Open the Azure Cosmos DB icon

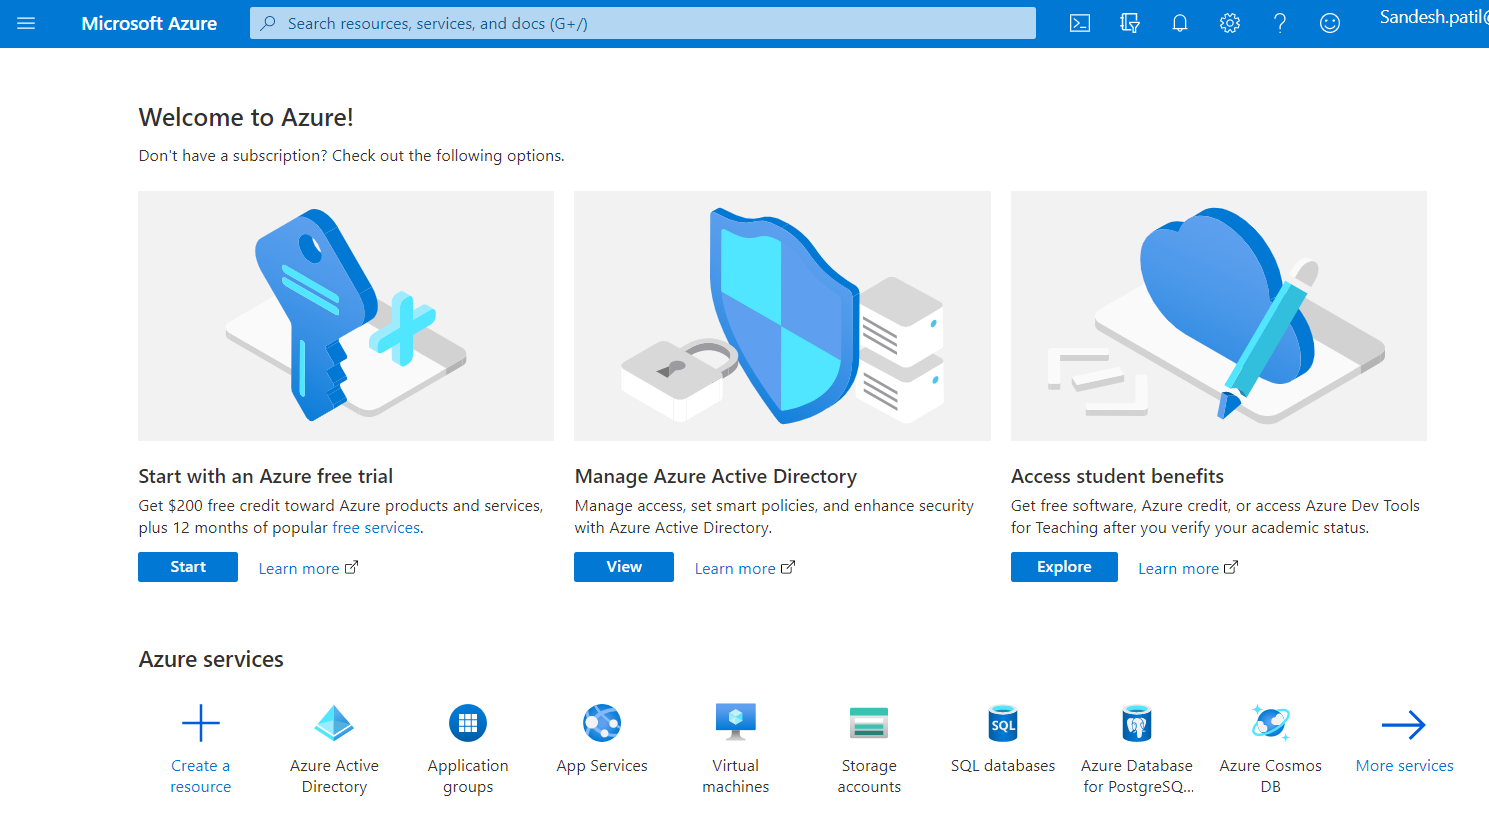1271,722
